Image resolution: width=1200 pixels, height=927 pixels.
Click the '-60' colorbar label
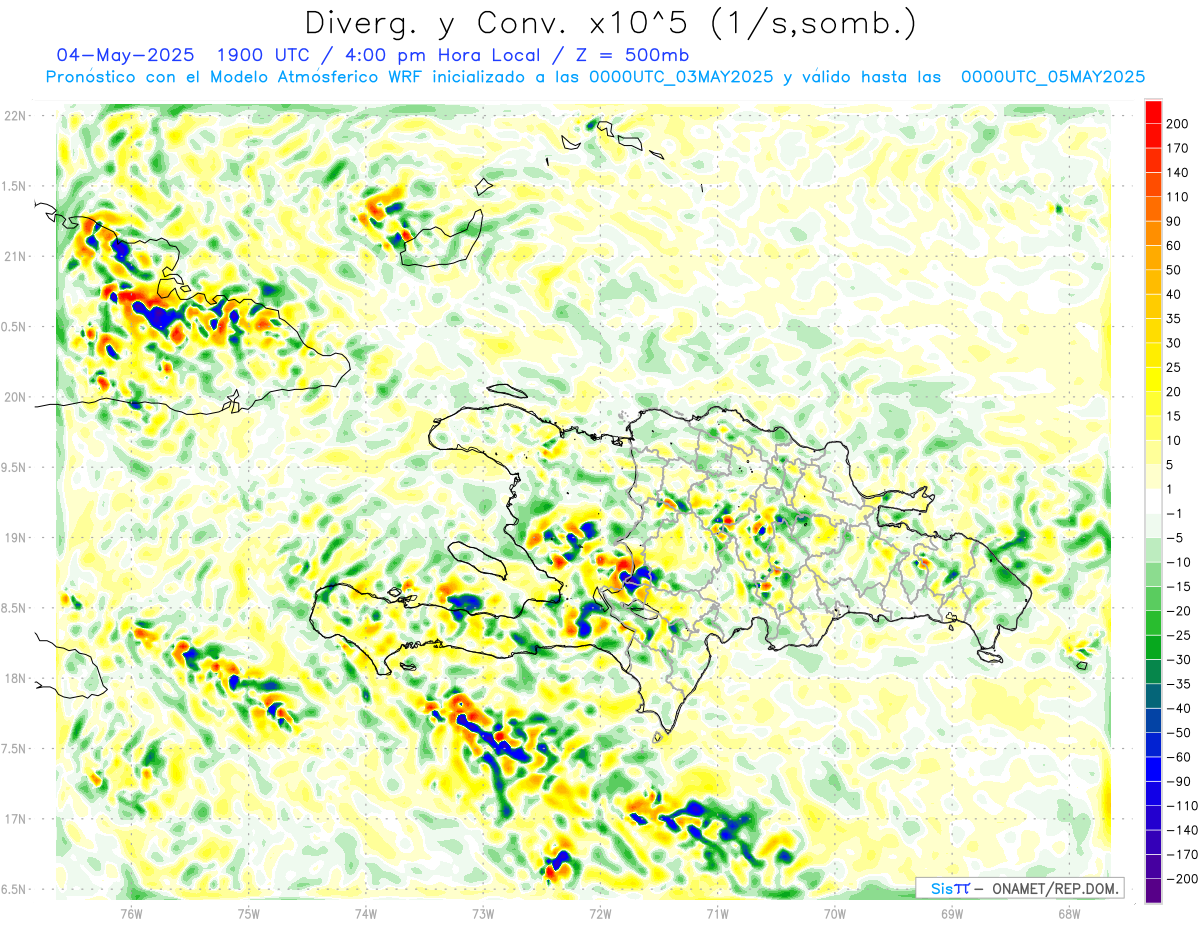pos(1179,758)
